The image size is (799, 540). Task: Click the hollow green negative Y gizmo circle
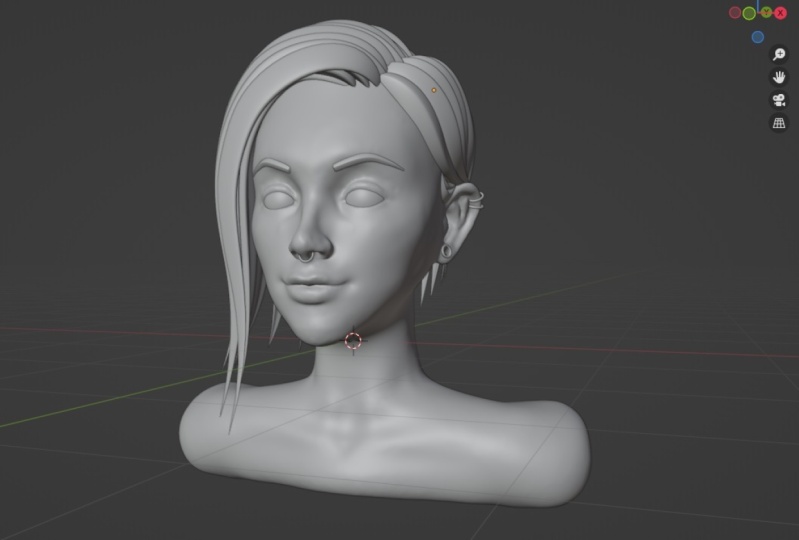(749, 13)
